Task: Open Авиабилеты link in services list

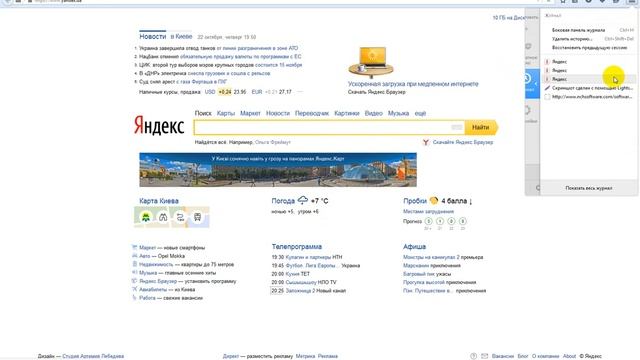Action: click(153, 289)
